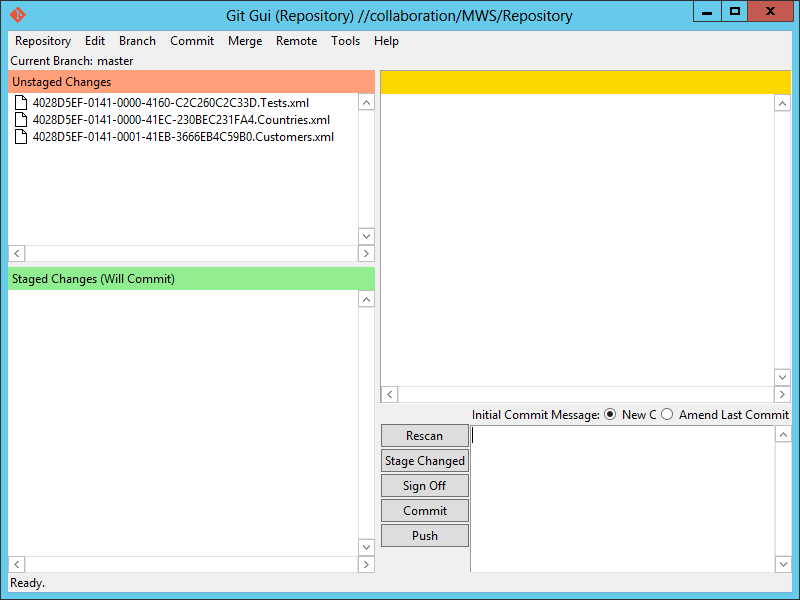This screenshot has width=800, height=600.
Task: Click the file icon beside Tests.xml
Action: [22, 103]
